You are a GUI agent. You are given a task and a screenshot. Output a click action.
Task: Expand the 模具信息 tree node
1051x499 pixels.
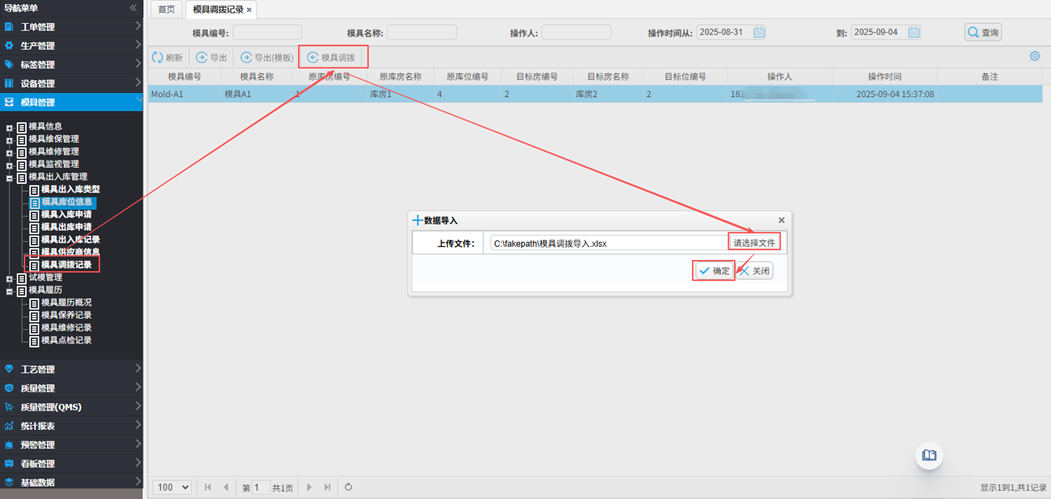pos(10,127)
